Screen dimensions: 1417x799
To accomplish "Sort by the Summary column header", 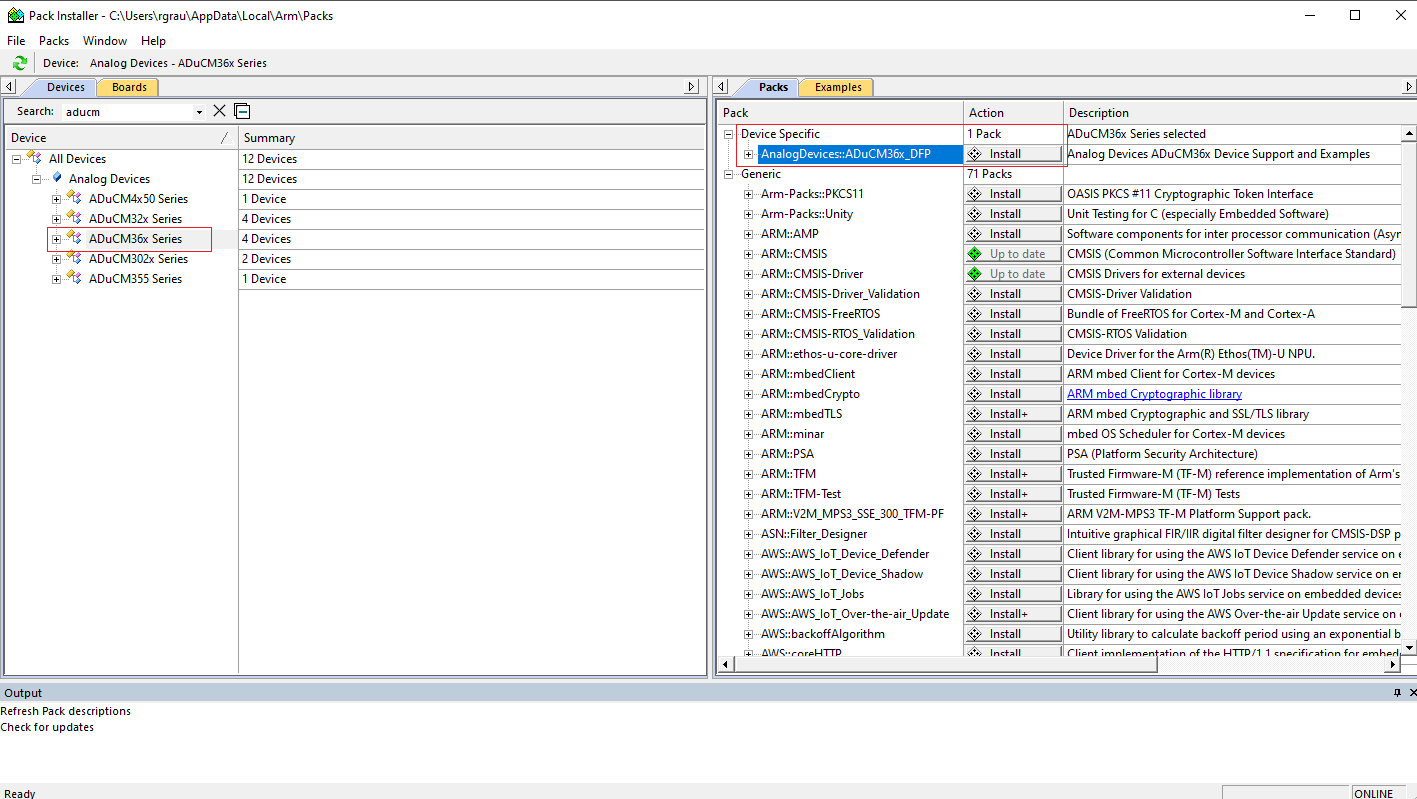I will (x=472, y=138).
